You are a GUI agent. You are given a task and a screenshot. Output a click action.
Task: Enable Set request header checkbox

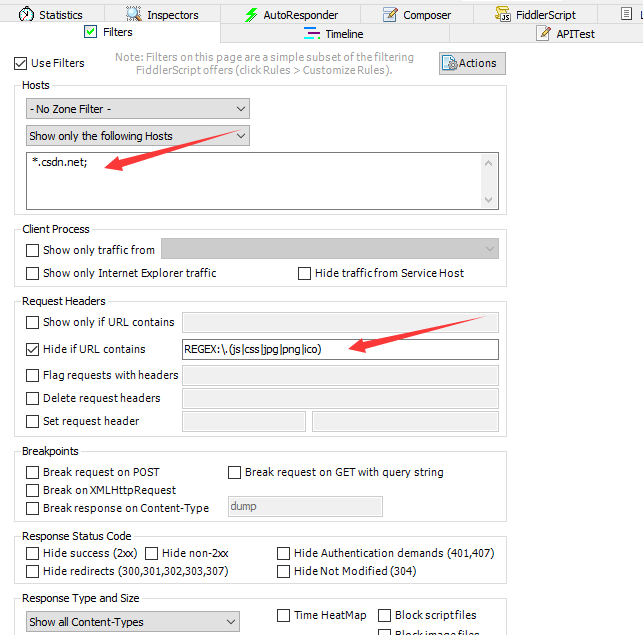point(32,421)
